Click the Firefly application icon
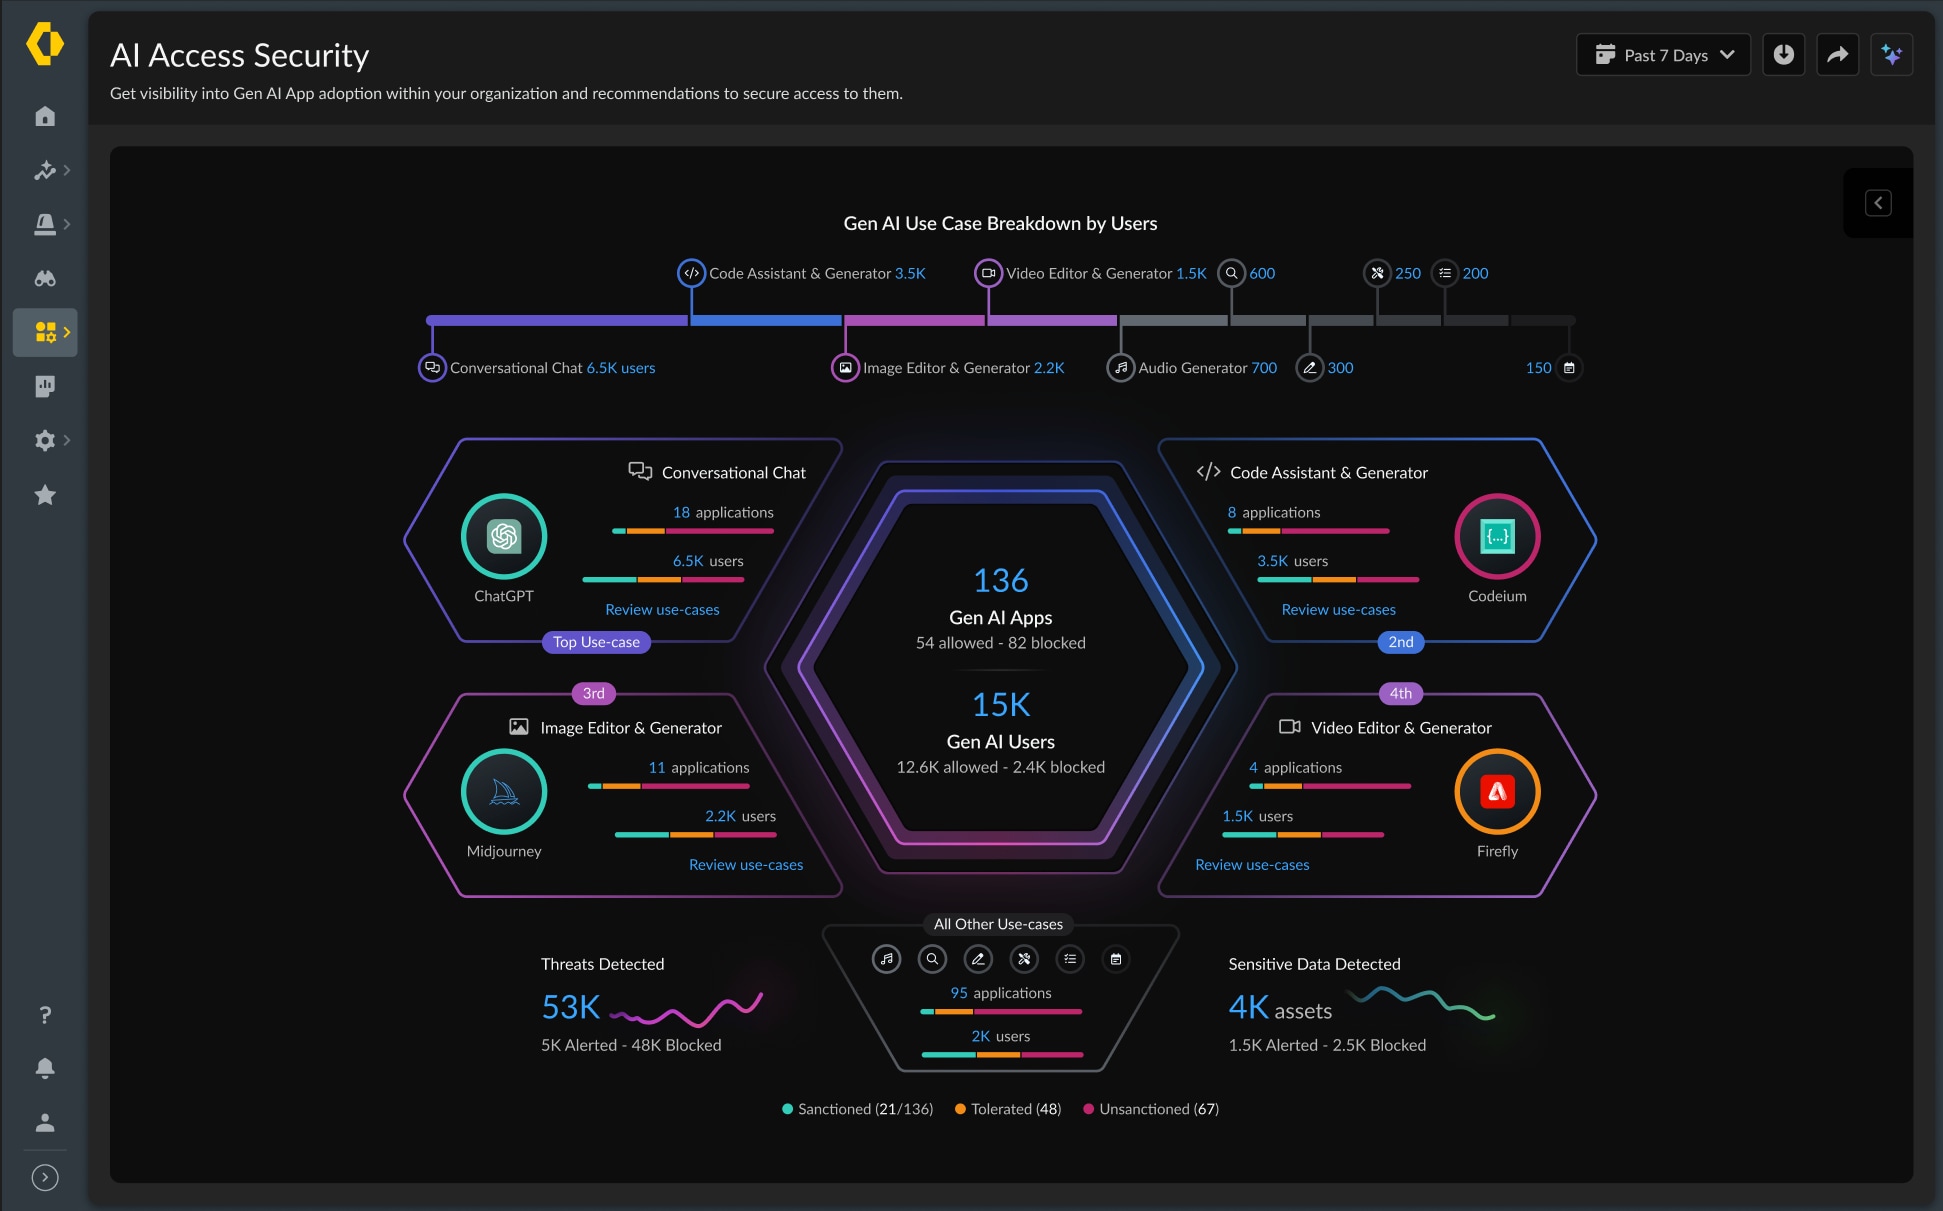 (x=1494, y=791)
